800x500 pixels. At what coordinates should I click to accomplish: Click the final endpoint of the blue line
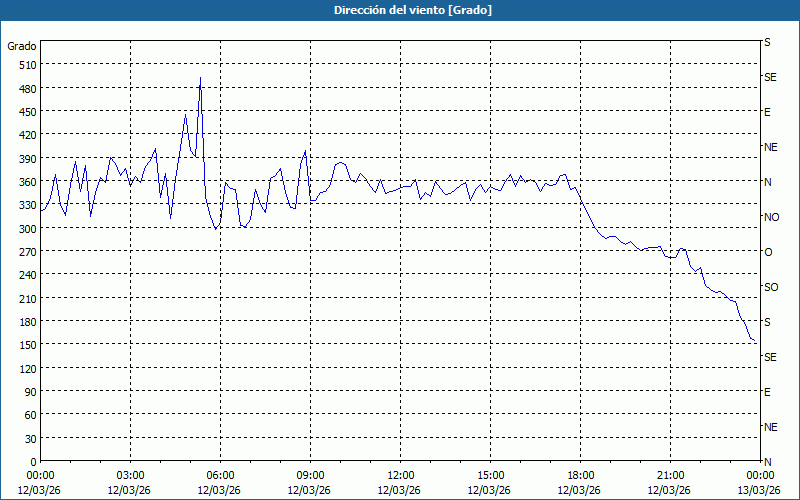(x=755, y=342)
